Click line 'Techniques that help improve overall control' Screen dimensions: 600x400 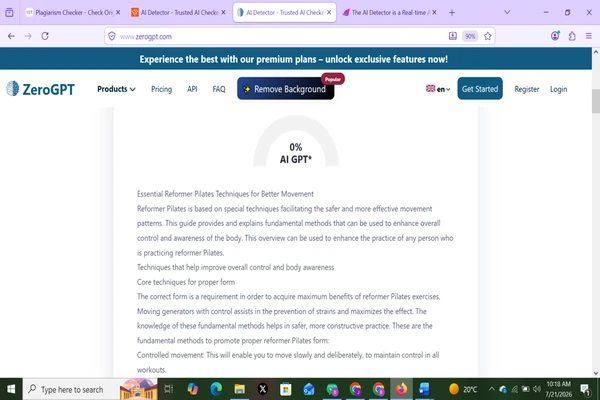tap(235, 267)
